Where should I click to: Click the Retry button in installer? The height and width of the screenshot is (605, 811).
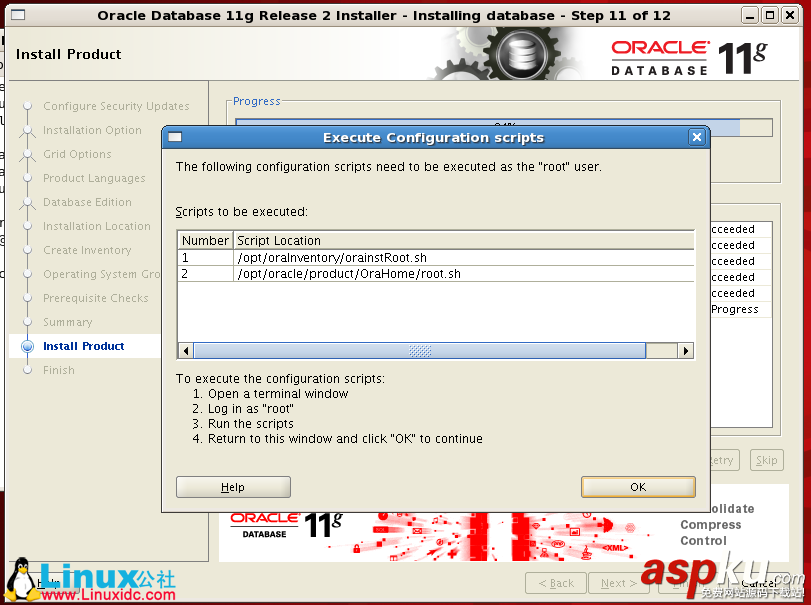(725, 460)
